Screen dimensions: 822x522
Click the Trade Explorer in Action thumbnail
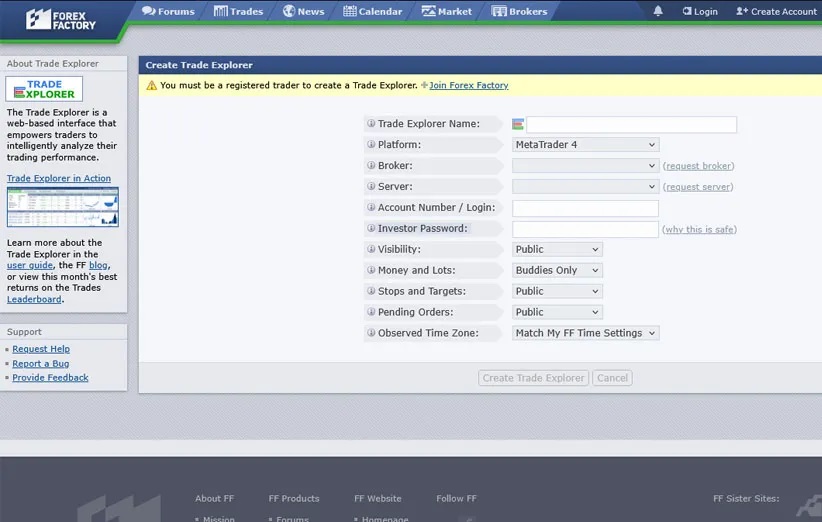62,207
